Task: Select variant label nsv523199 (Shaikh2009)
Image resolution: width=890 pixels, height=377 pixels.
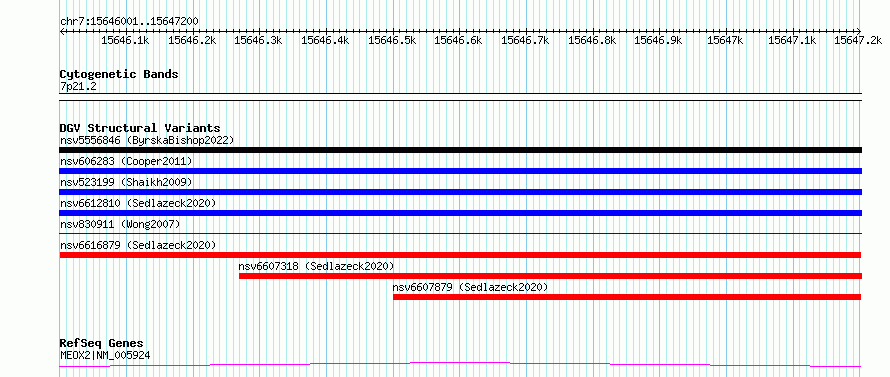Action: pos(126,182)
